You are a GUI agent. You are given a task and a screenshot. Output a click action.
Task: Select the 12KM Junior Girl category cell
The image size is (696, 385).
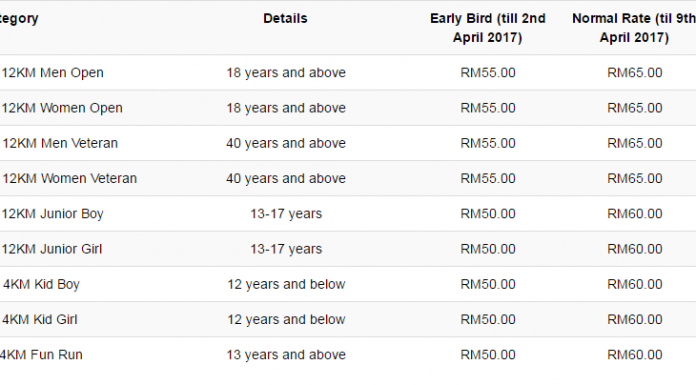click(x=52, y=249)
